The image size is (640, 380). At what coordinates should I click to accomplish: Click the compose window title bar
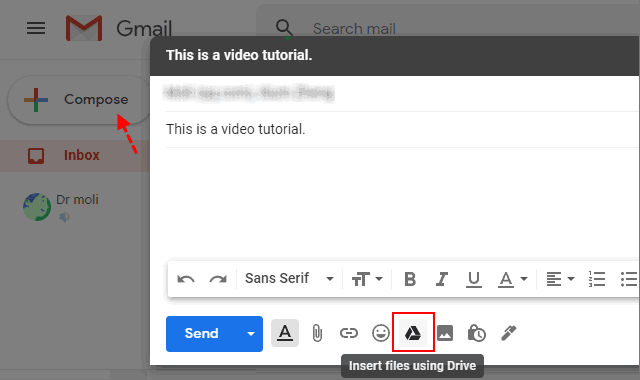394,56
